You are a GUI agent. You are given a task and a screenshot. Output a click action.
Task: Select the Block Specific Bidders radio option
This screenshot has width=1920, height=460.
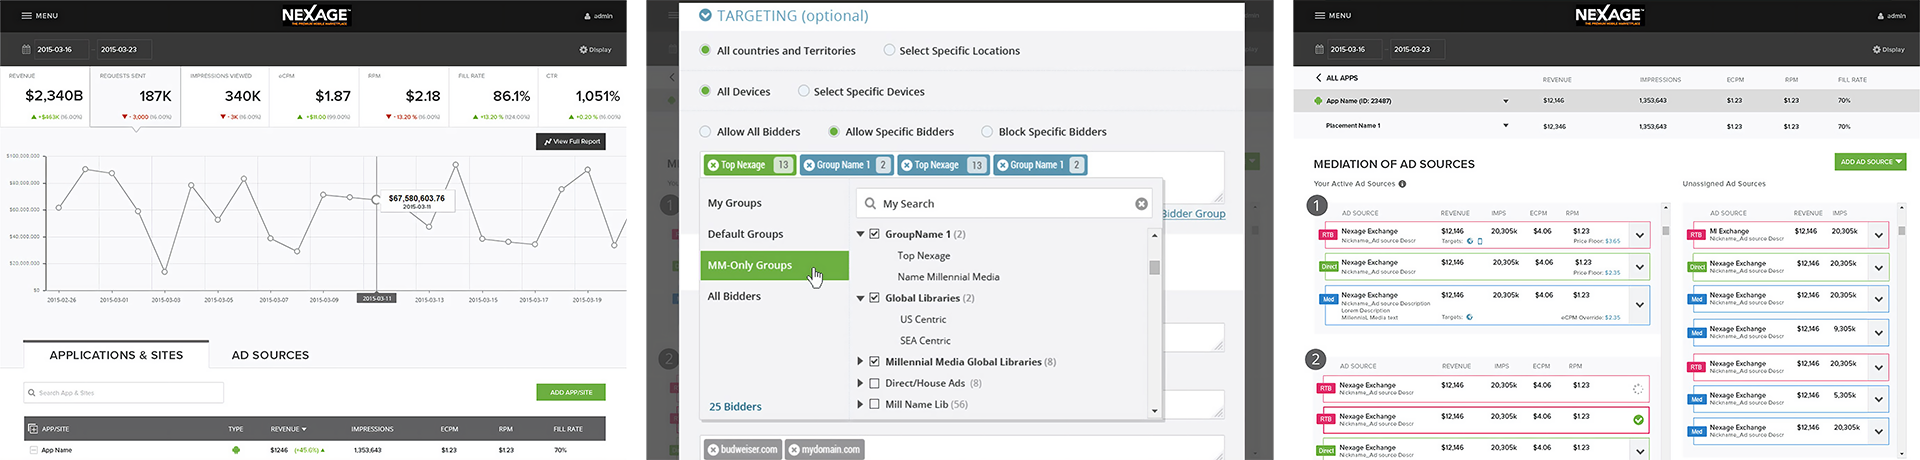coord(987,132)
